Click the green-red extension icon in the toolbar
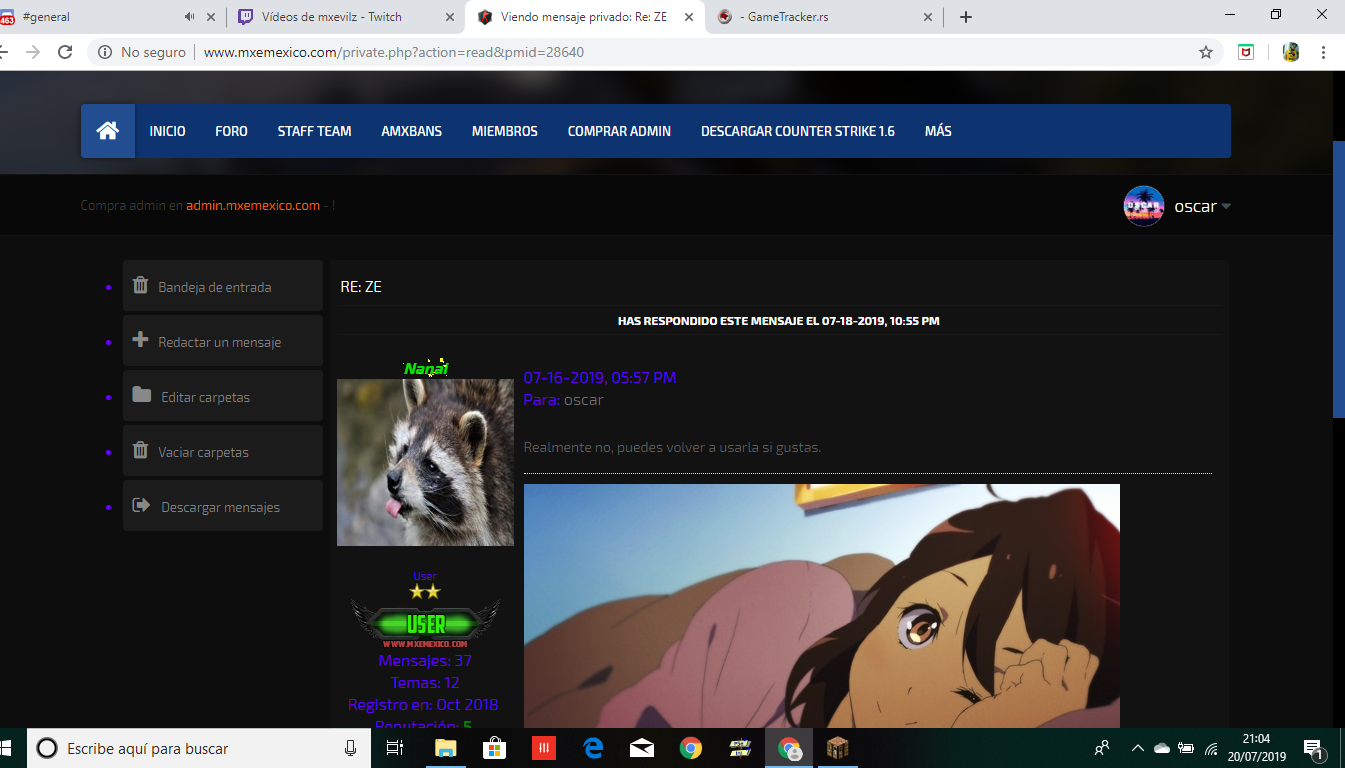 pos(1246,52)
